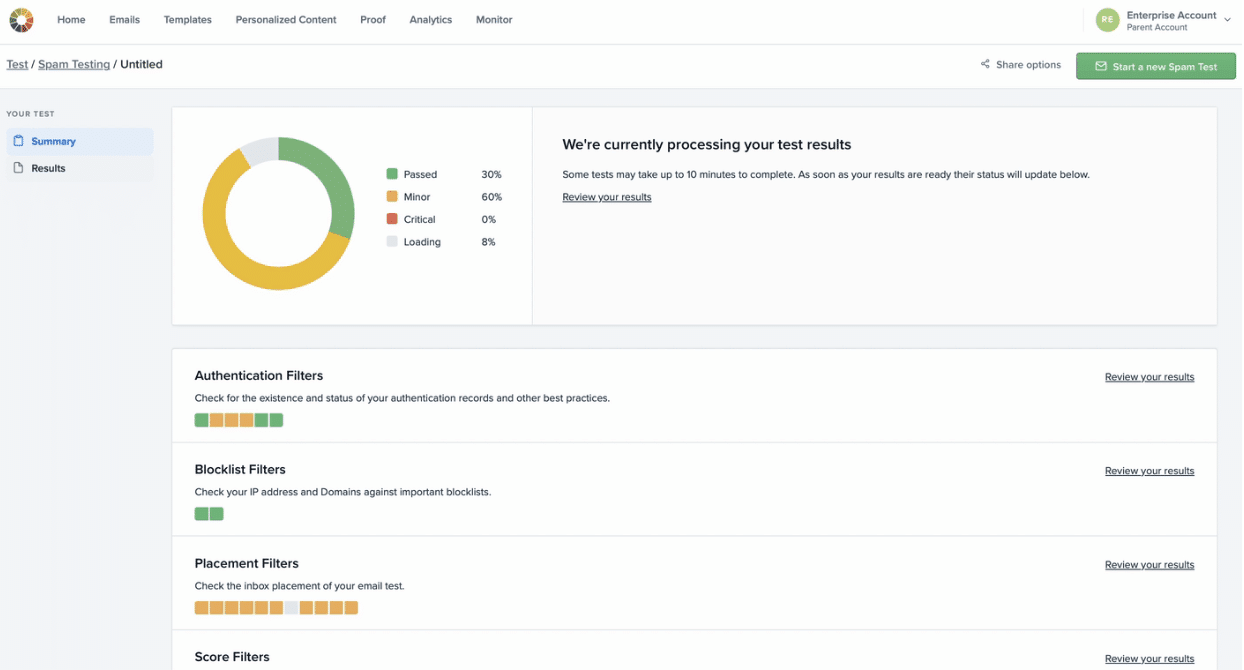Expand the Enterprise Account dropdown chevron
Image resolution: width=1244 pixels, height=670 pixels.
tap(1227, 20)
